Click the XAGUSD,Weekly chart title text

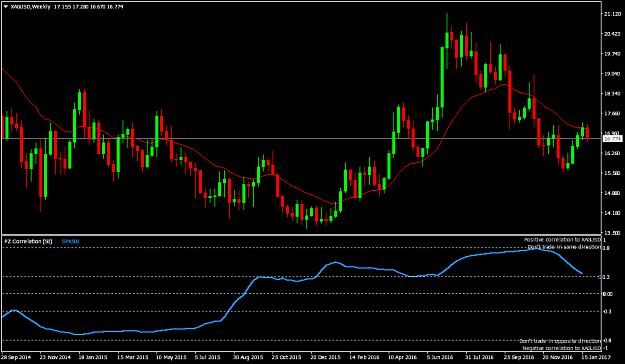click(x=30, y=7)
